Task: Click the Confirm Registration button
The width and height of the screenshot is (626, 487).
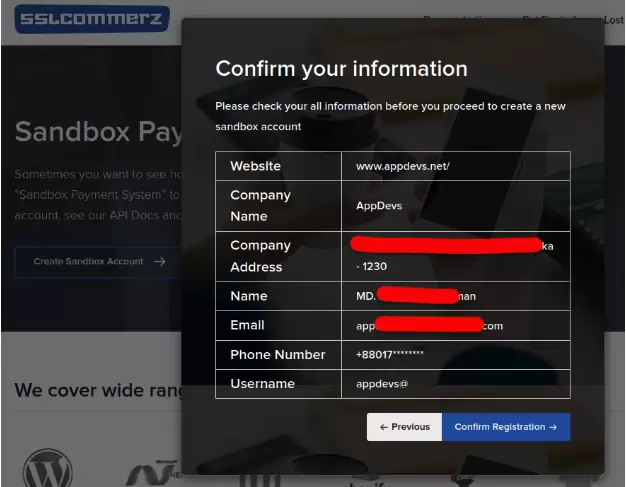Action: pos(506,427)
